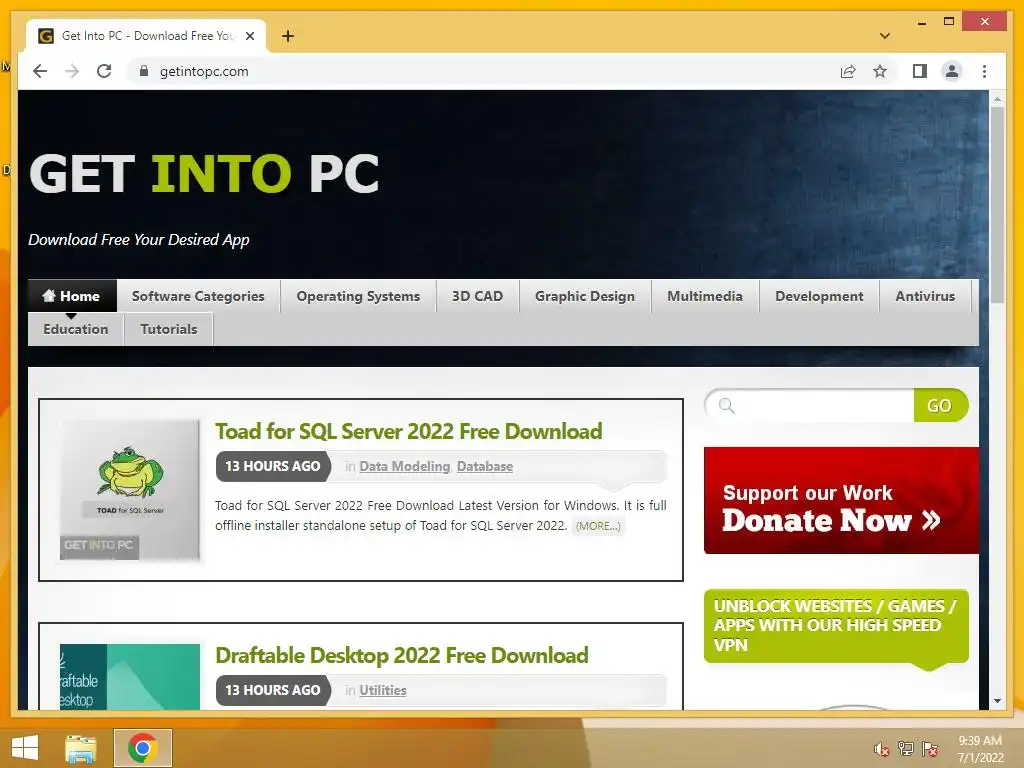Viewport: 1024px width, 768px height.
Task: Click the 13 HOURS AGO badge on Draftable post
Action: tap(273, 690)
